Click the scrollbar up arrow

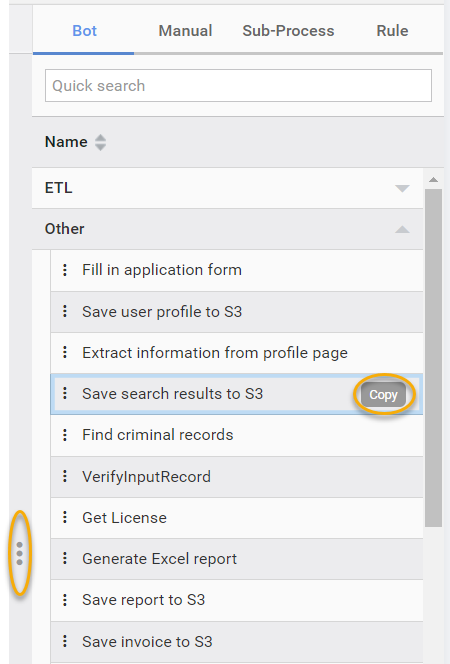(x=433, y=180)
